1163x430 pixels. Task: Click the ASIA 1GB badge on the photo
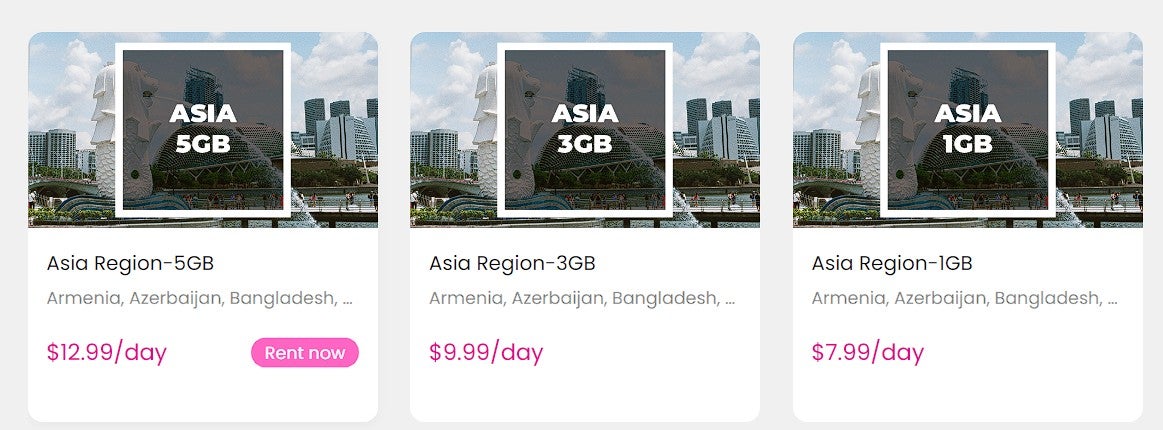(x=968, y=129)
